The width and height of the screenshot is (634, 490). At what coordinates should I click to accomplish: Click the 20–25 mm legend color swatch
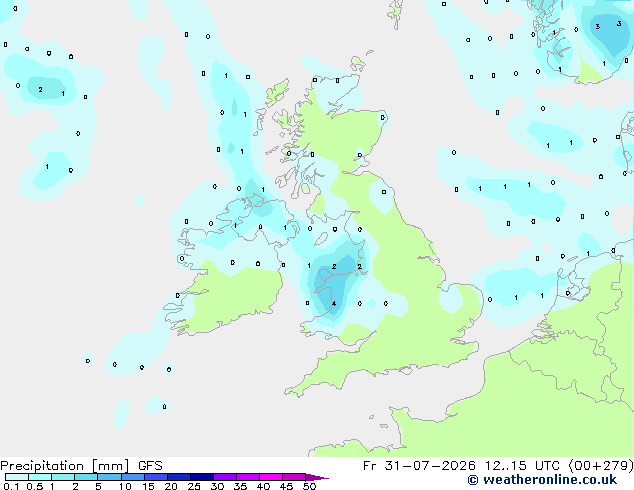178,477
